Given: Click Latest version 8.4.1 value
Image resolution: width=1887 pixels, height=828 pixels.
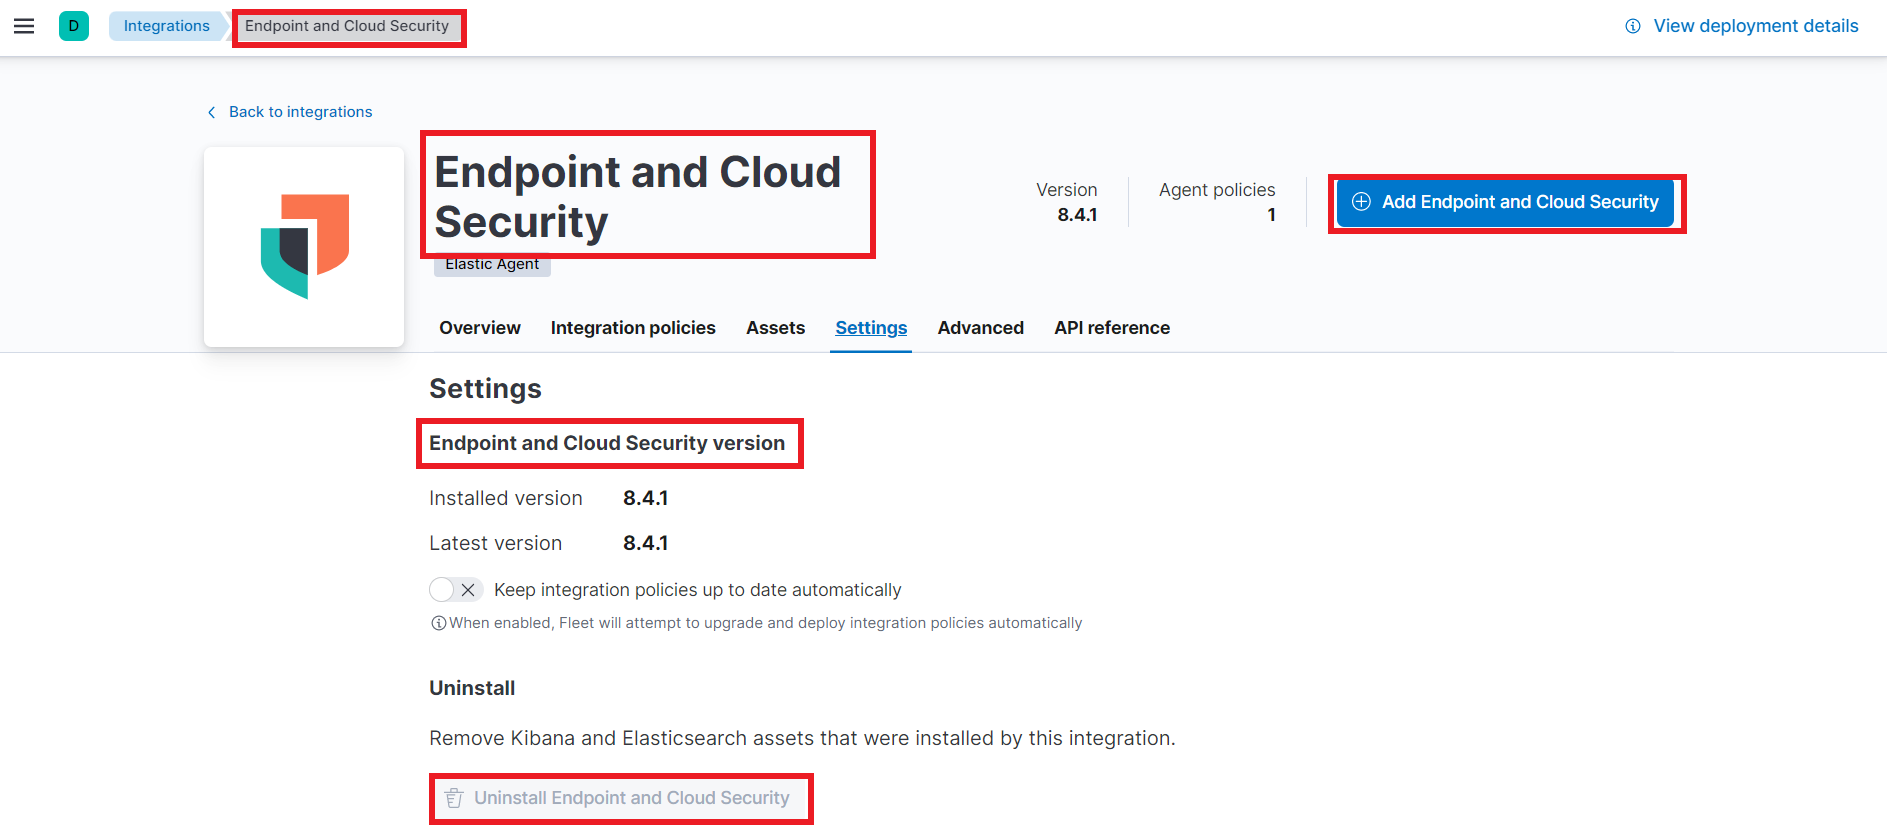Looking at the screenshot, I should [x=646, y=543].
